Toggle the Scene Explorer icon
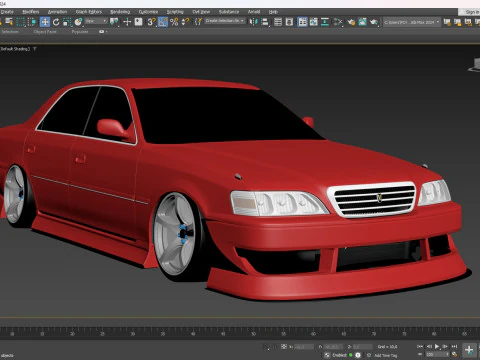480x360 pixels. [278, 22]
